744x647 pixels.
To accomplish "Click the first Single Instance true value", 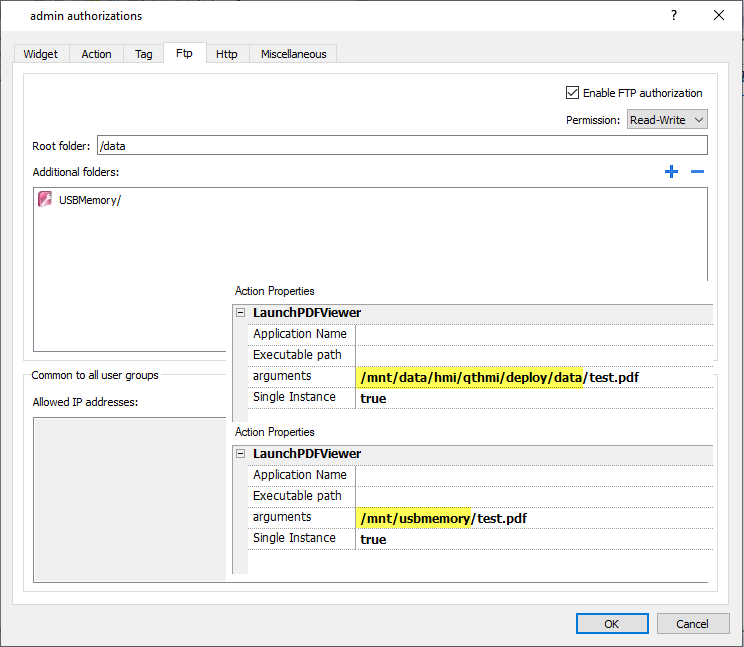I will [373, 398].
